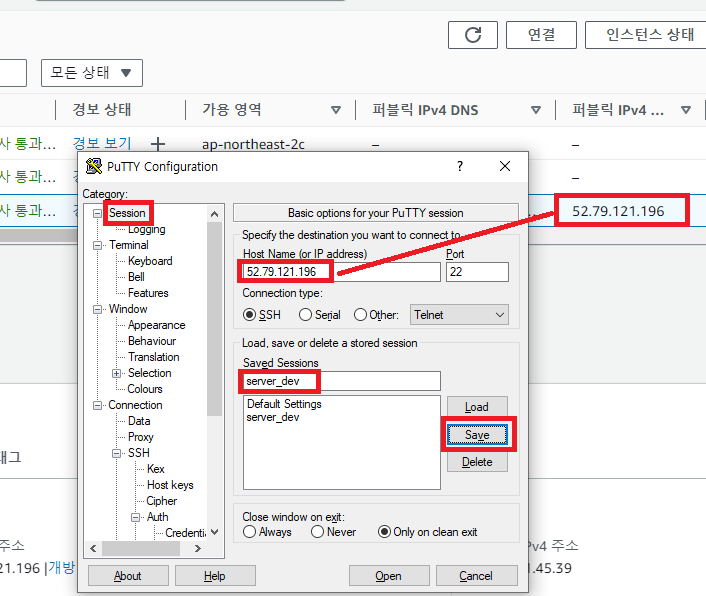Select server_dev in saved sessions list
The image size is (706, 596).
click(x=273, y=417)
